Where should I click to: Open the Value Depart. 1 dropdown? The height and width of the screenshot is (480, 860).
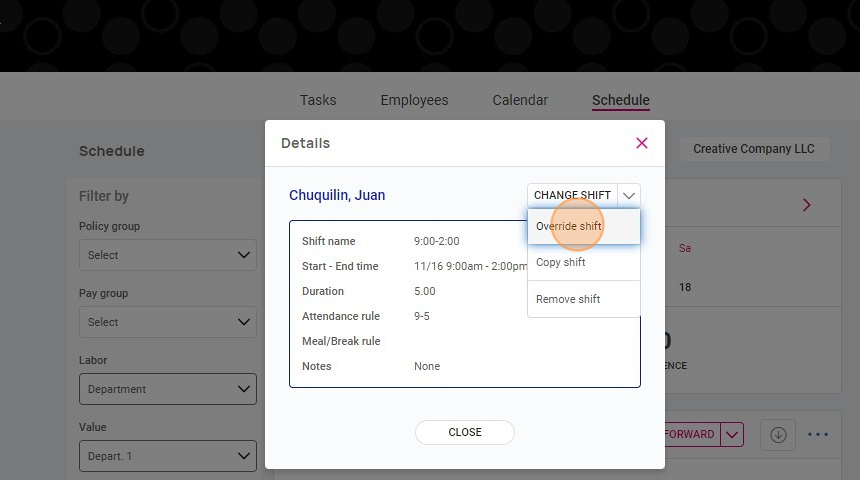click(x=168, y=456)
